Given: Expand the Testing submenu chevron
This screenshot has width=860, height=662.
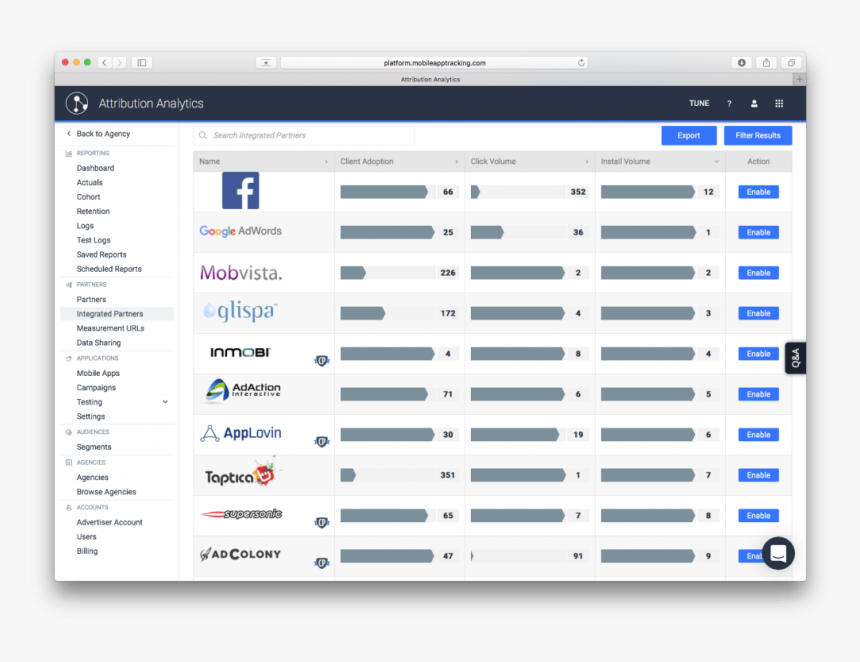Looking at the screenshot, I should pos(165,402).
